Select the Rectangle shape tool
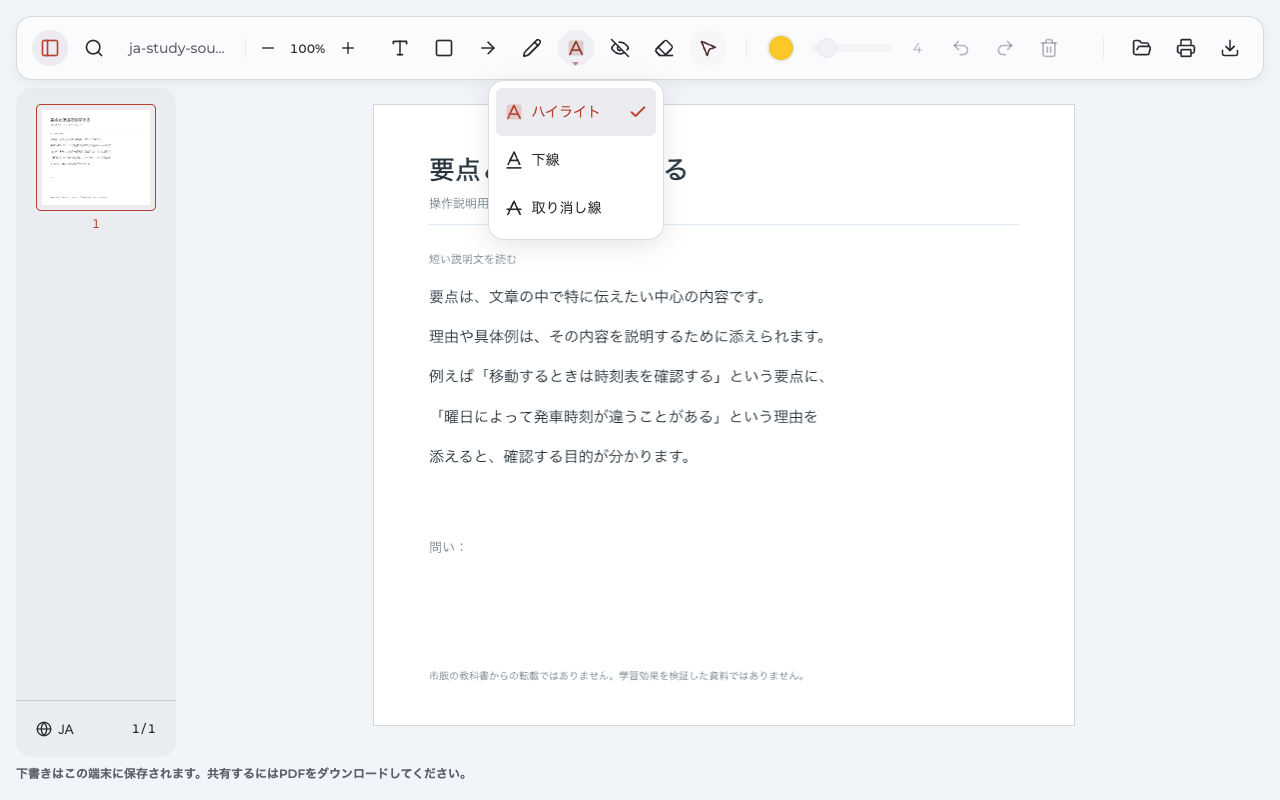Viewport: 1280px width, 800px height. pos(444,48)
